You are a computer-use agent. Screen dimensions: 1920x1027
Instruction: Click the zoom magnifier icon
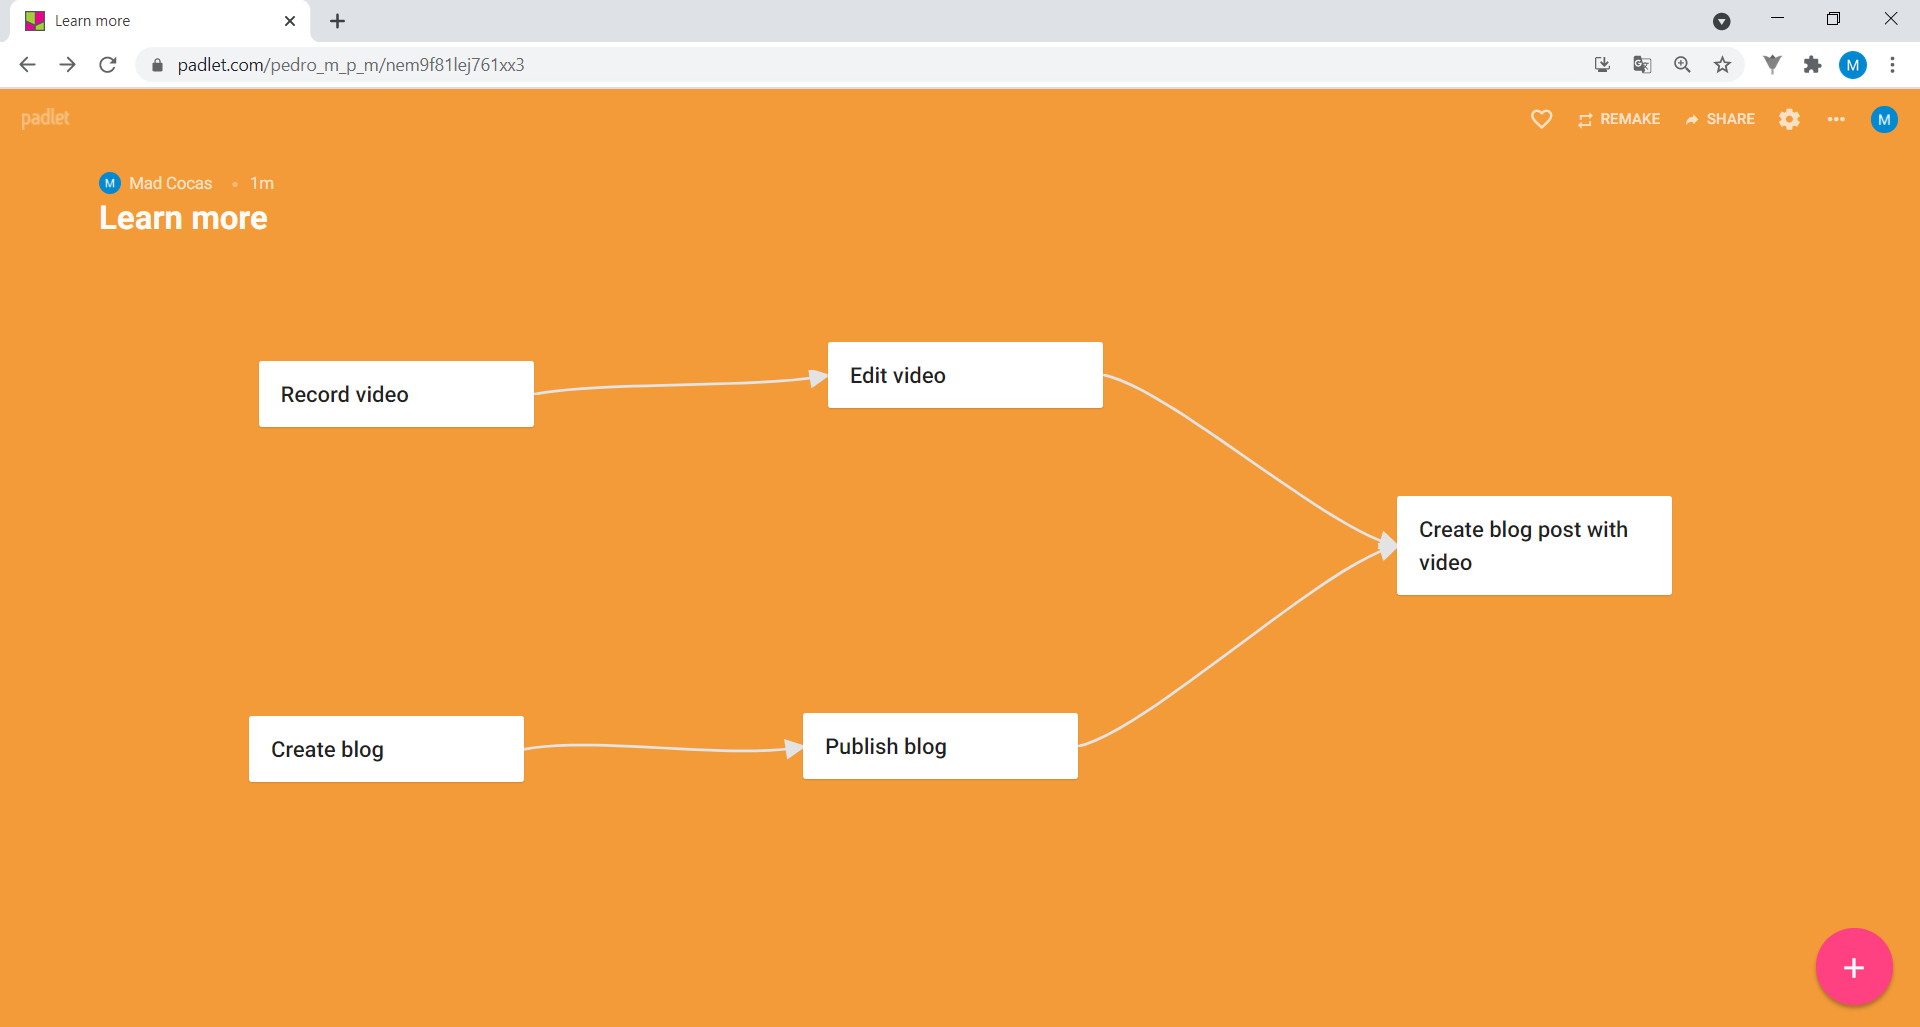[x=1682, y=65]
